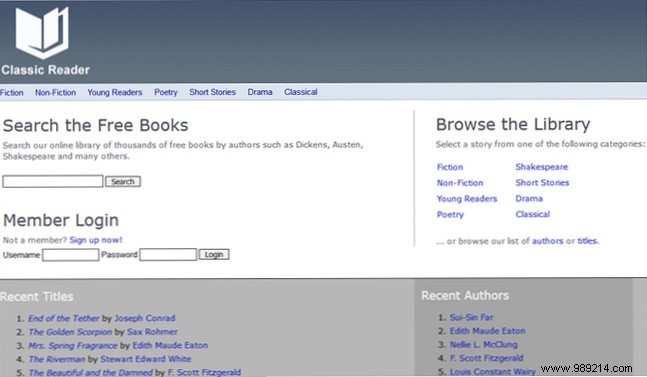Image resolution: width=647 pixels, height=377 pixels.
Task: Click the Search button
Action: point(123,181)
